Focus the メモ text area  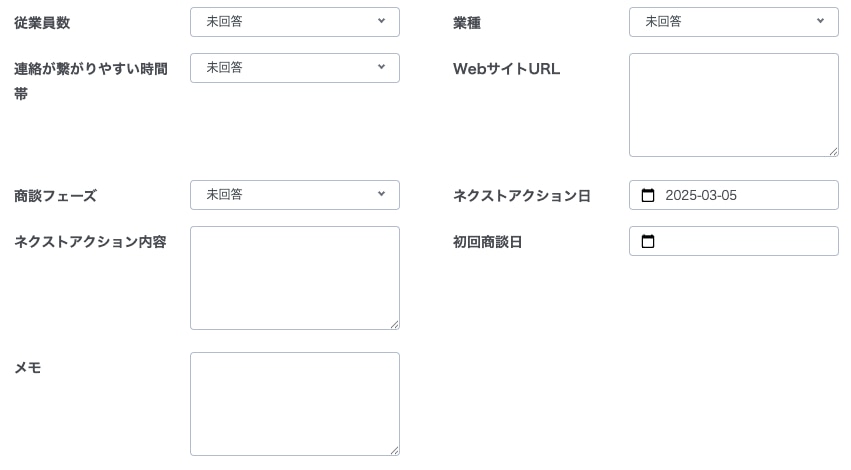[x=295, y=404]
